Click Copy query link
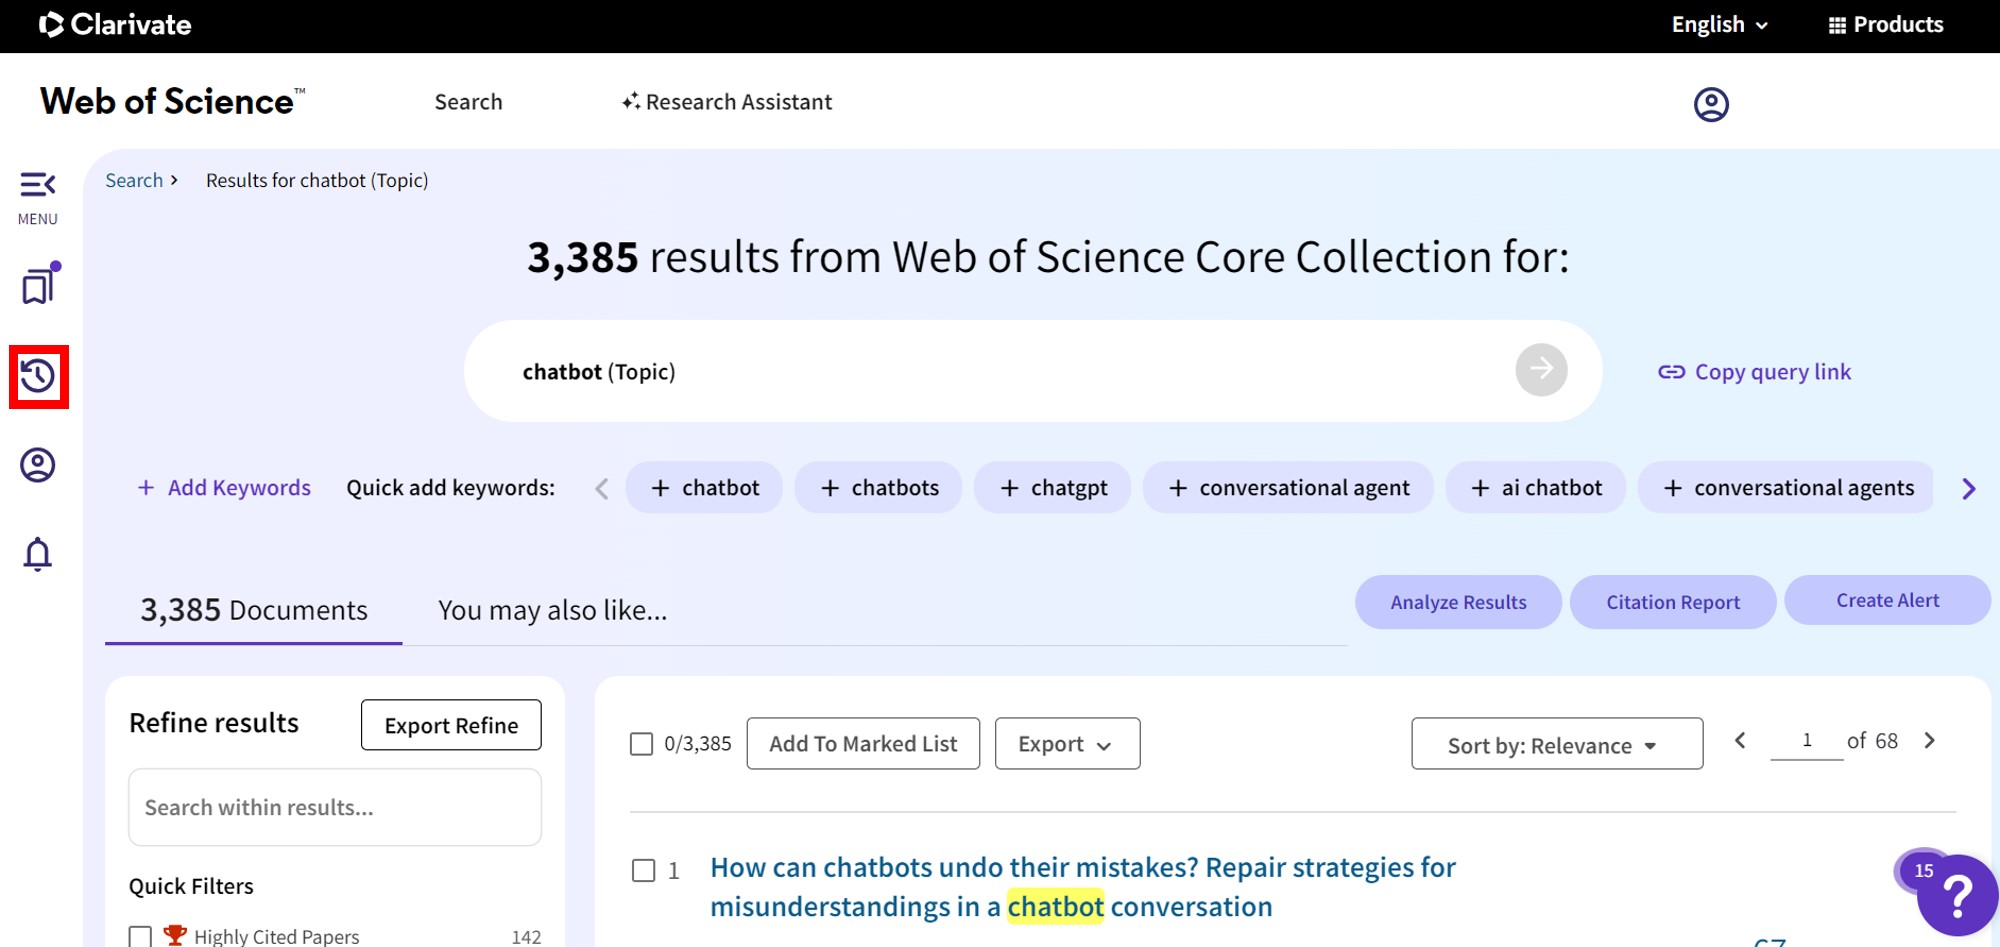The height and width of the screenshot is (947, 2000). click(x=1755, y=372)
